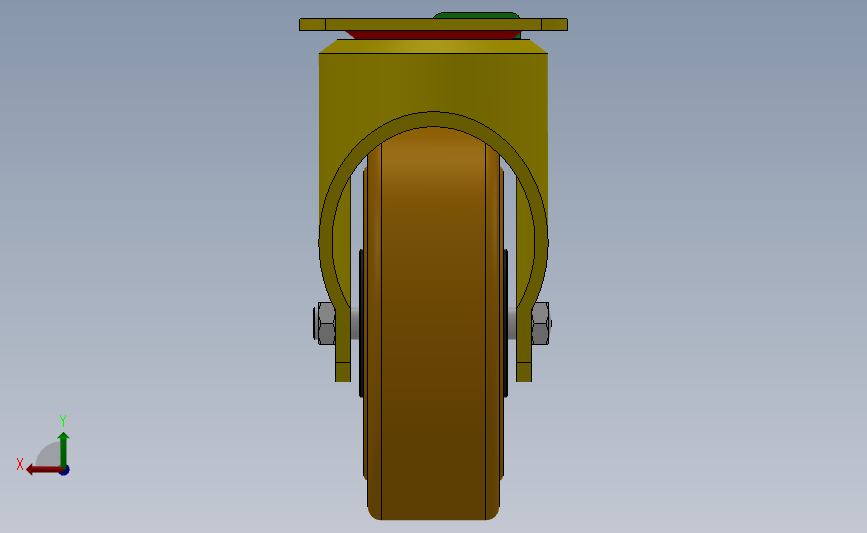Select the right hex nut on the axle
The width and height of the screenshot is (867, 533).
click(540, 323)
